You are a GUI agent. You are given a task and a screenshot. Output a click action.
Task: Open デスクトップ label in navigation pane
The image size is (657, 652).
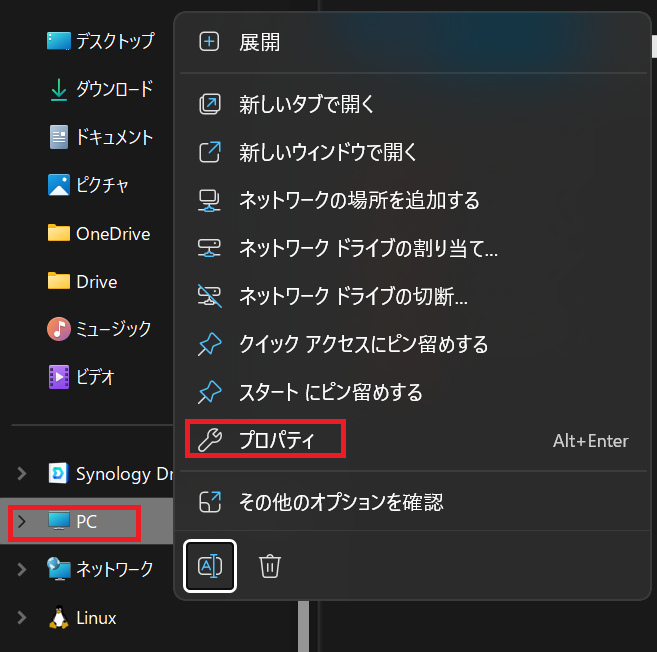tap(115, 41)
